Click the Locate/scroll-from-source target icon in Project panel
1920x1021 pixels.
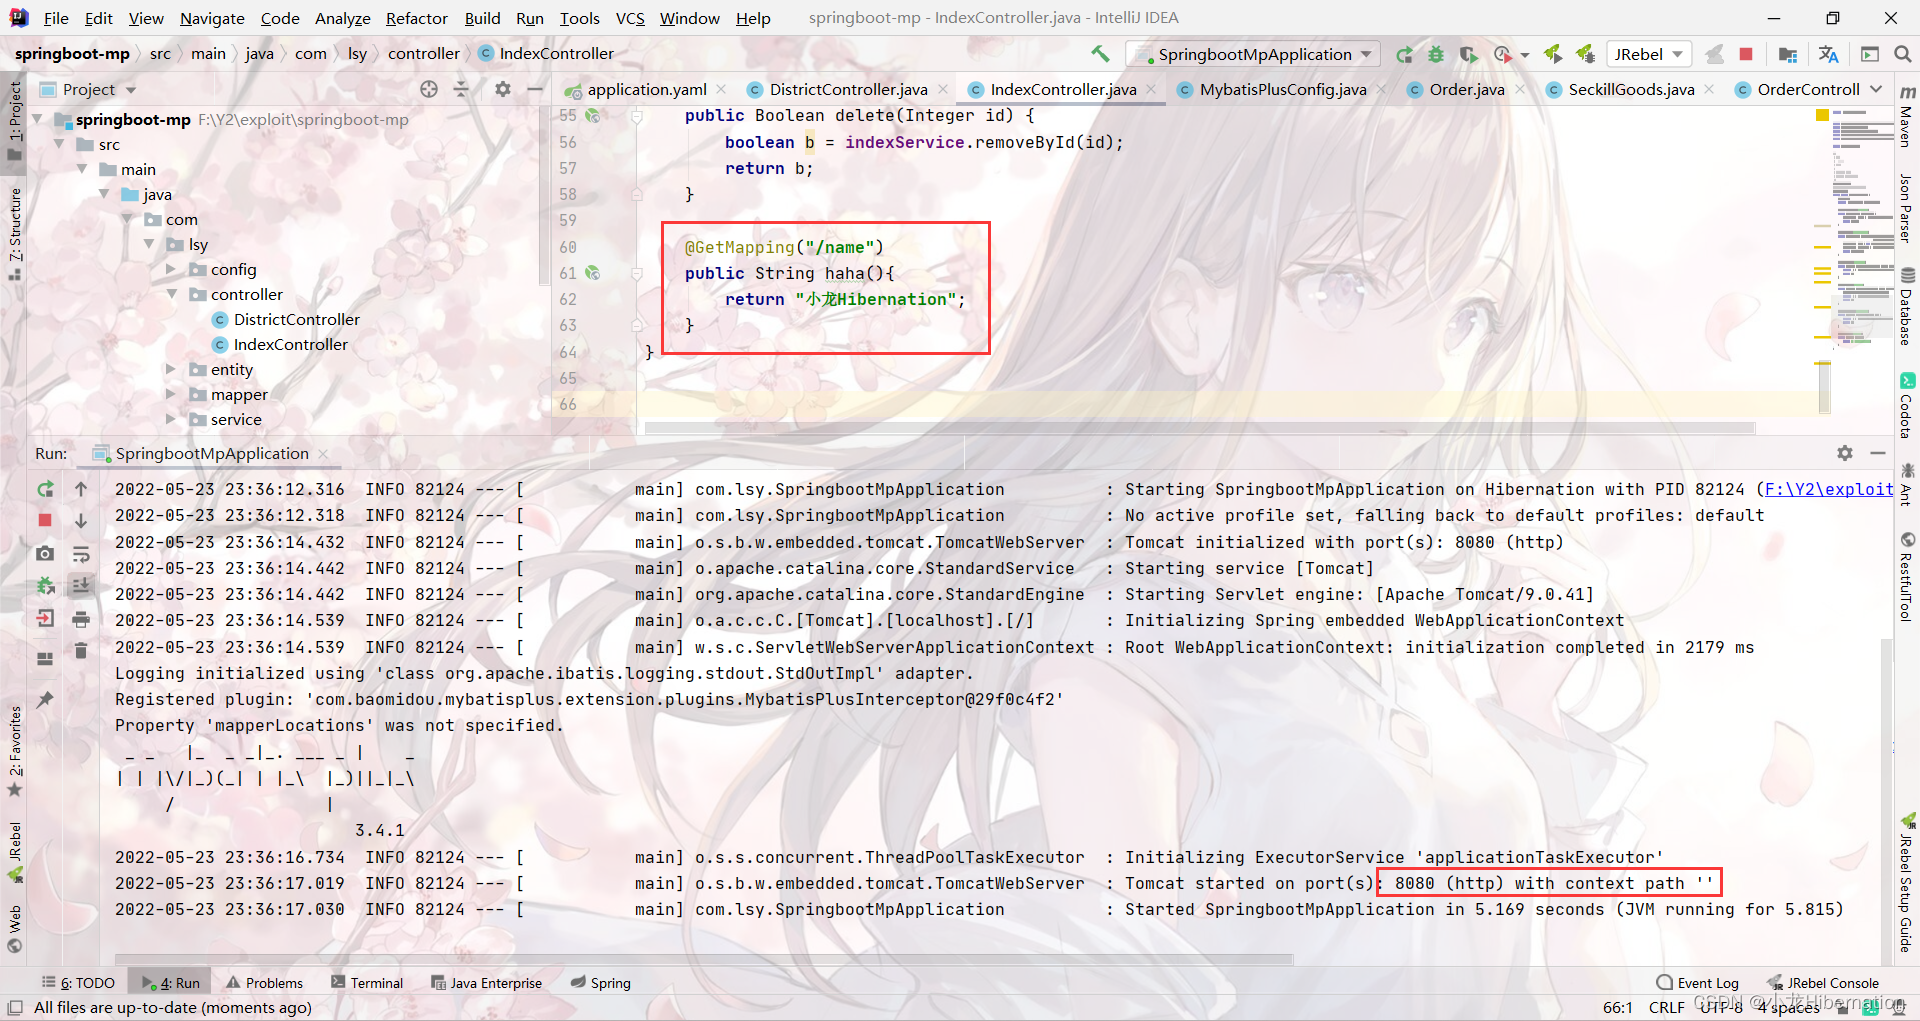pyautogui.click(x=429, y=89)
